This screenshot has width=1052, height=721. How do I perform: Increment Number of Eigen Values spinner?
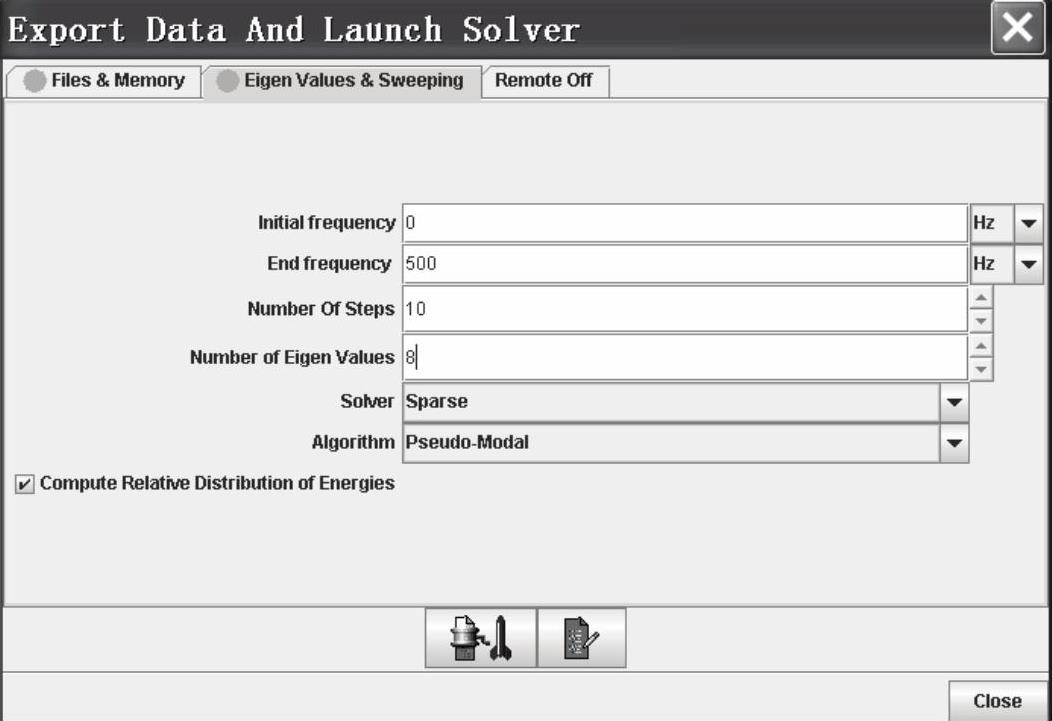click(x=981, y=346)
